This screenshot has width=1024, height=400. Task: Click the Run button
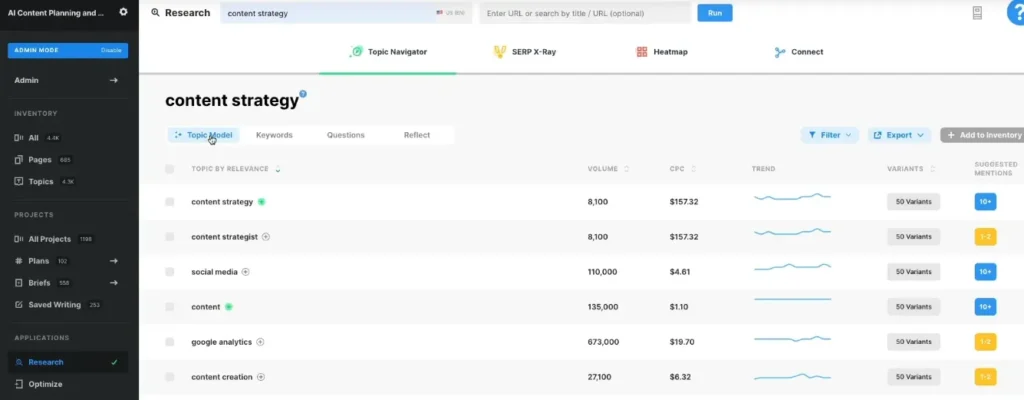point(714,13)
